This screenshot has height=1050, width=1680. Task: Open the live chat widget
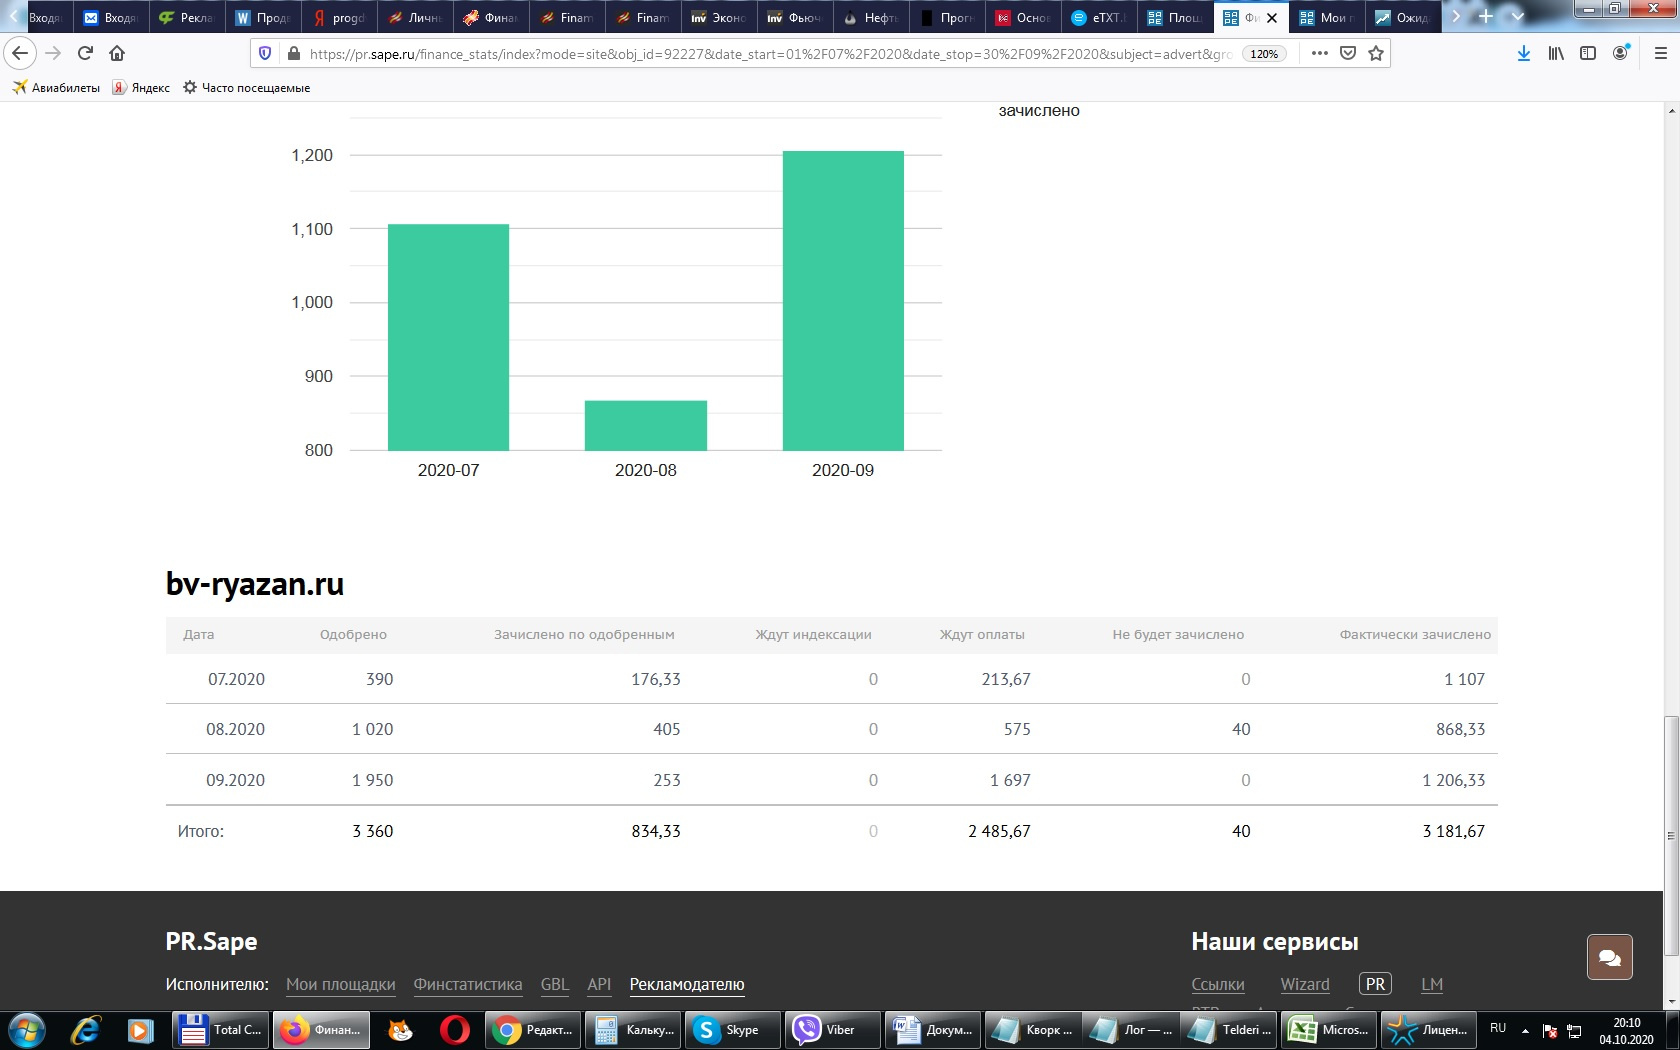coord(1610,957)
